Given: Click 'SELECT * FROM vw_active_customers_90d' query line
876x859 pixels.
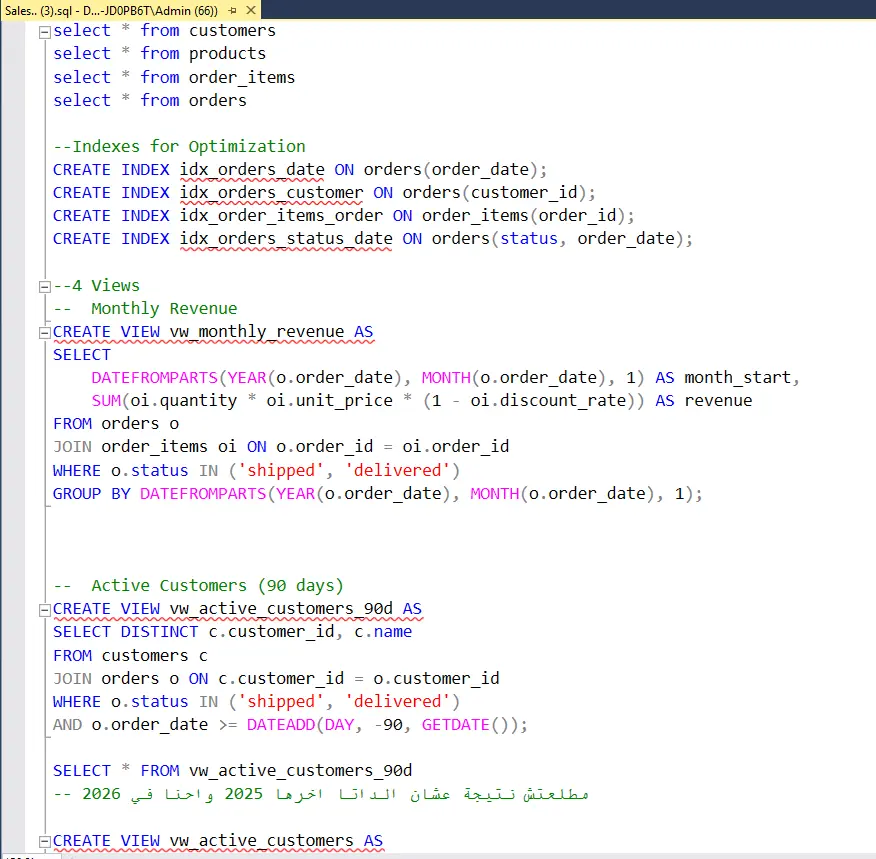Looking at the screenshot, I should [232, 771].
